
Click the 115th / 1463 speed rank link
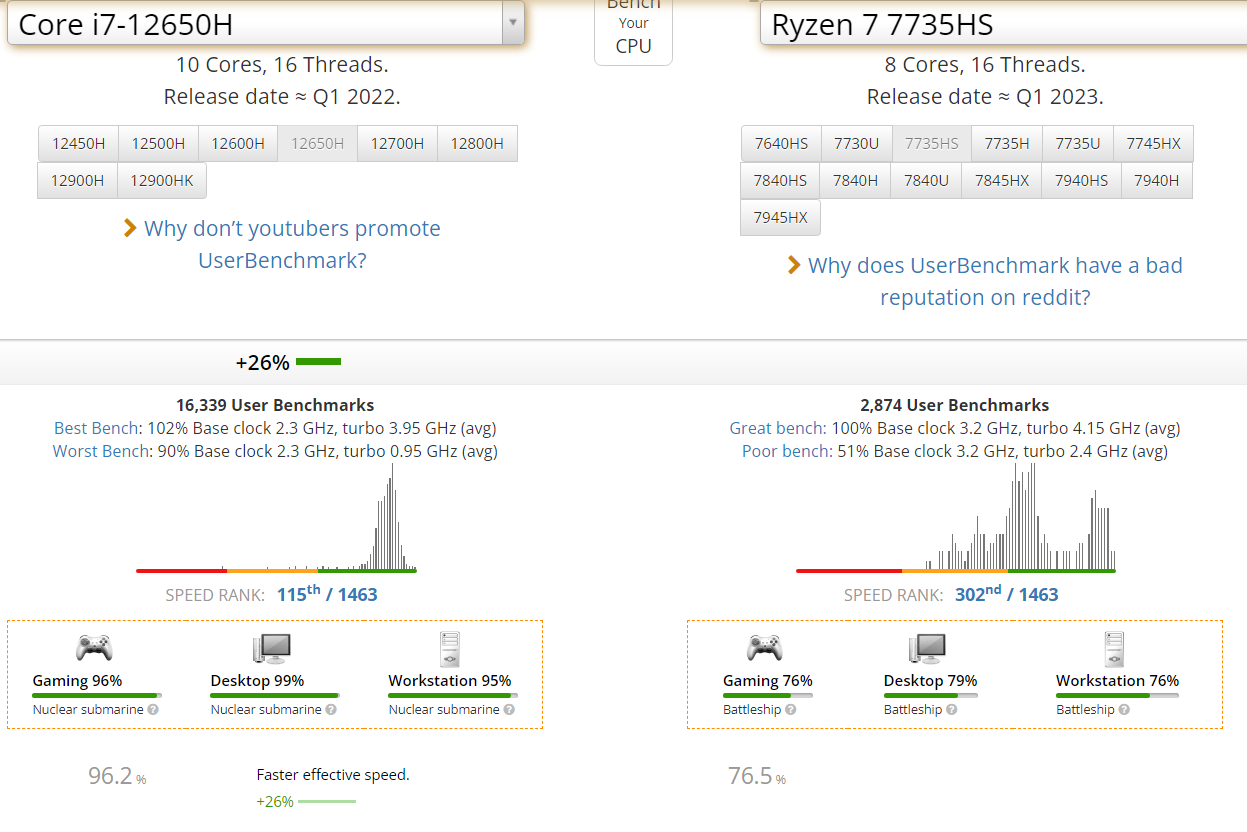coord(327,594)
